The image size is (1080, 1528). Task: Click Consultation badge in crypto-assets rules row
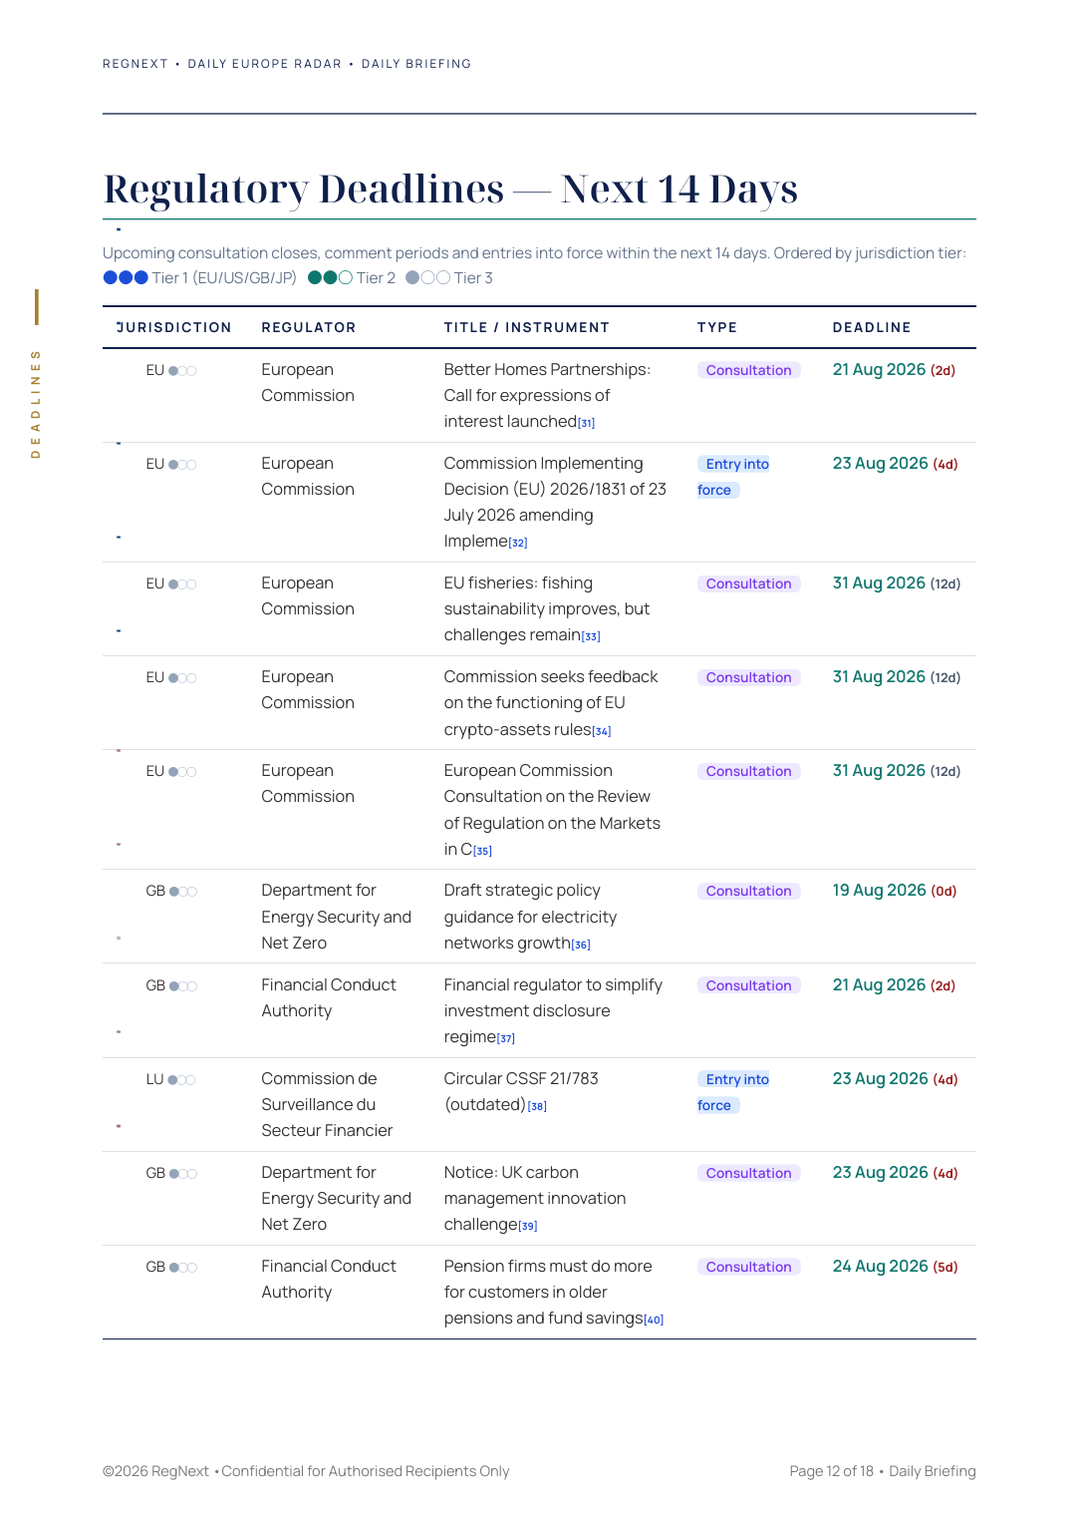point(749,678)
